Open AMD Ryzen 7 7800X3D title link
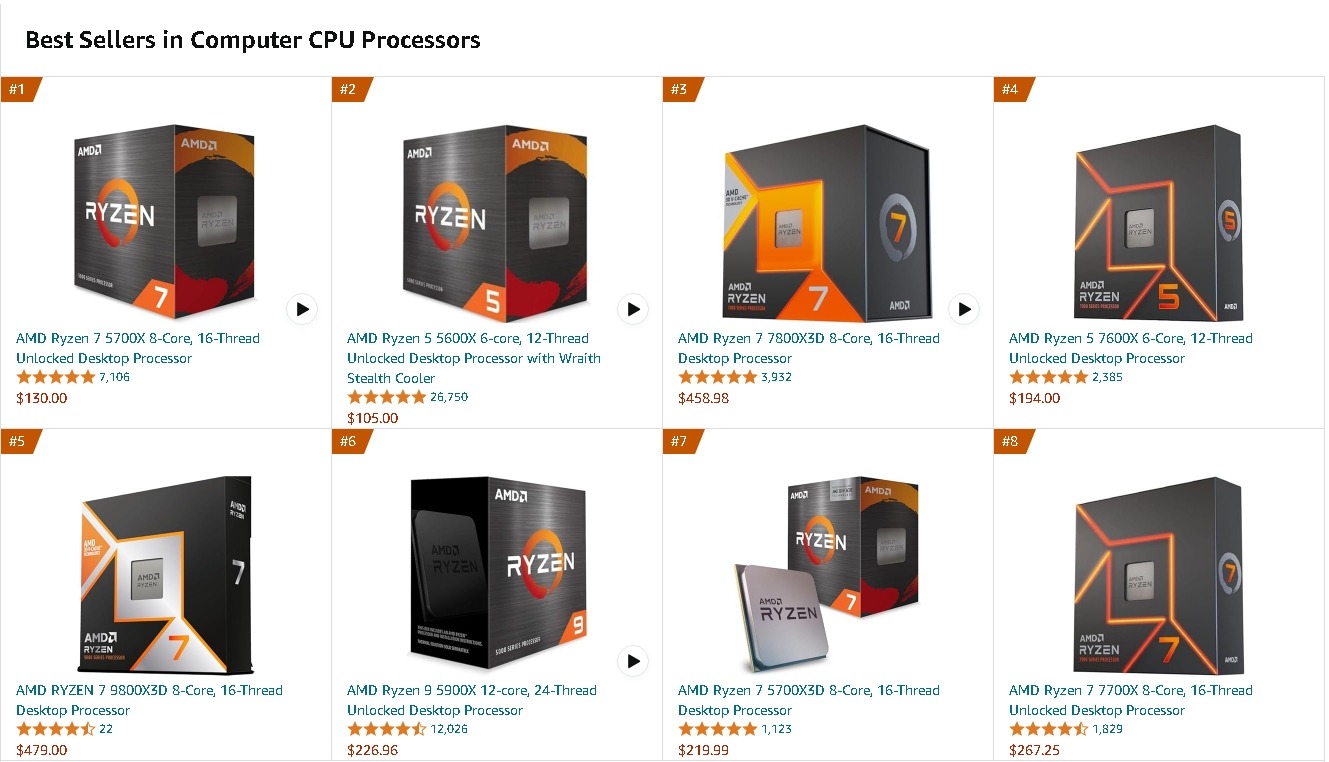 coord(808,348)
